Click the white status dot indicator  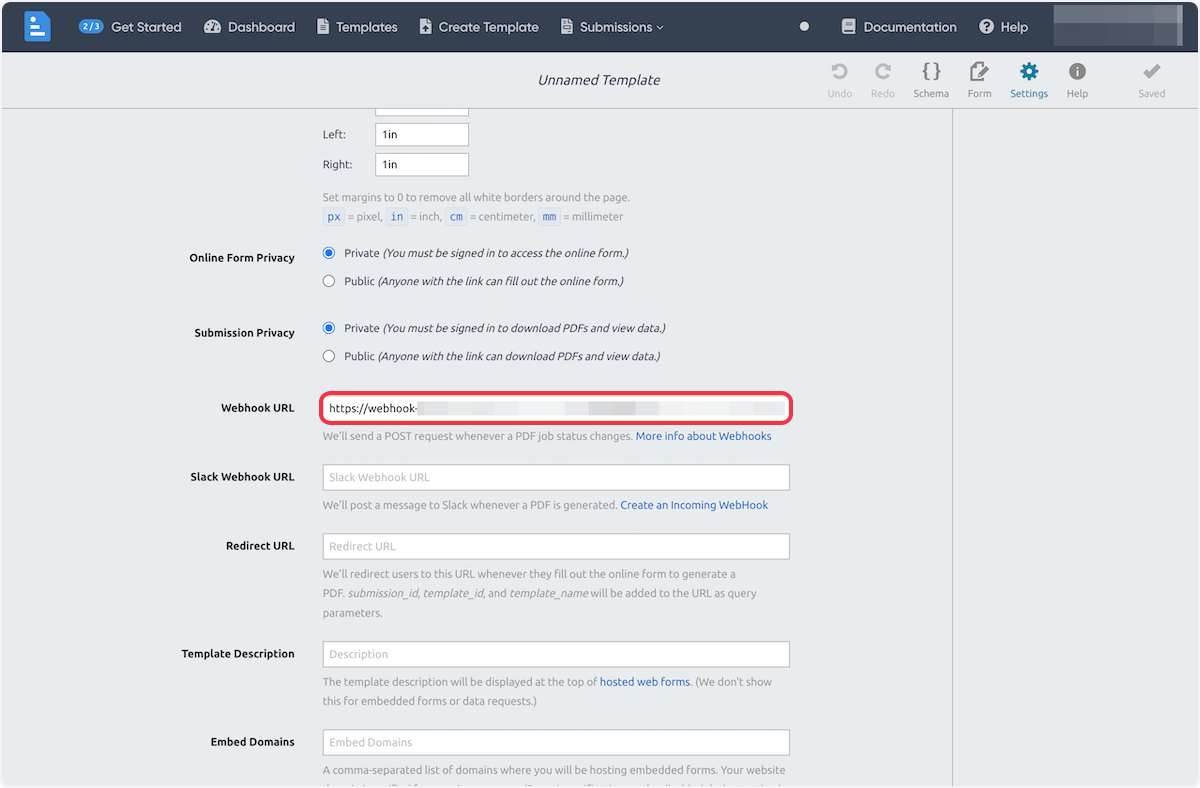(x=804, y=27)
